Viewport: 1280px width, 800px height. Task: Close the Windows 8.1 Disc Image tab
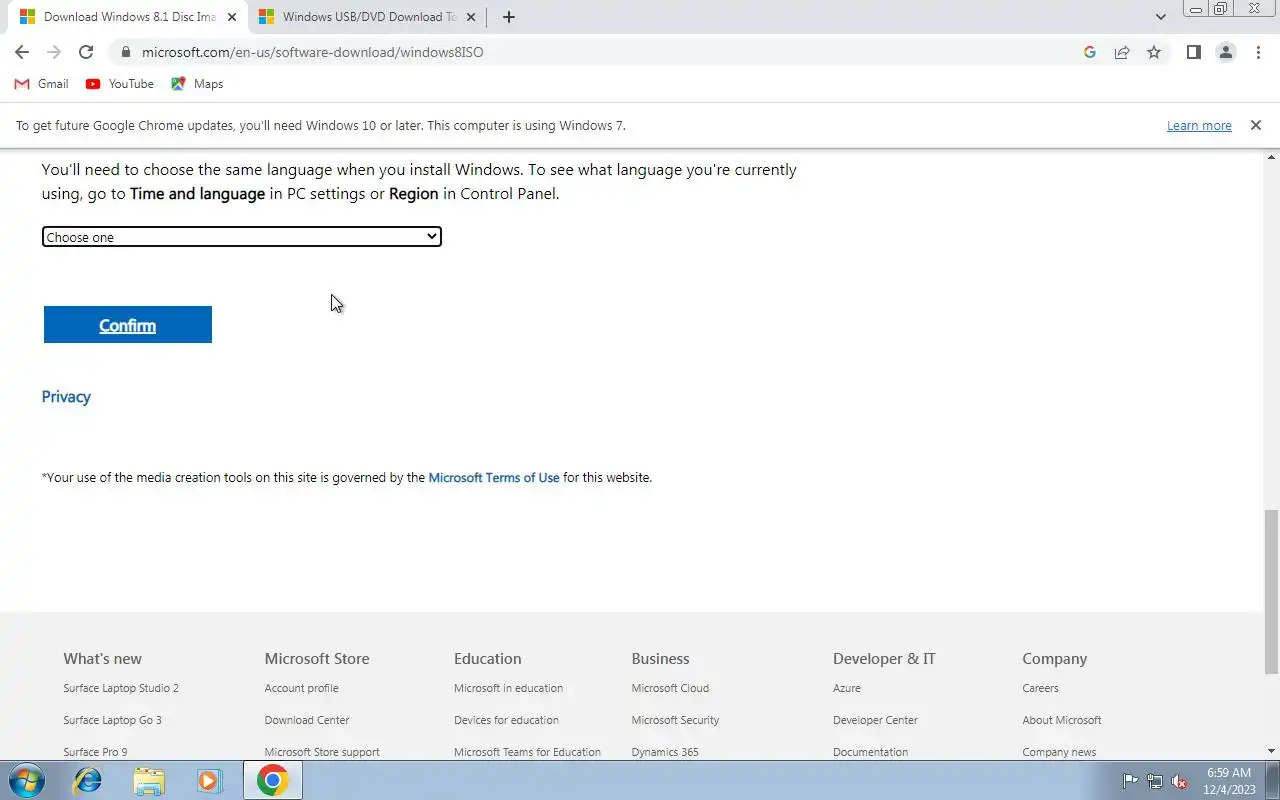232,17
